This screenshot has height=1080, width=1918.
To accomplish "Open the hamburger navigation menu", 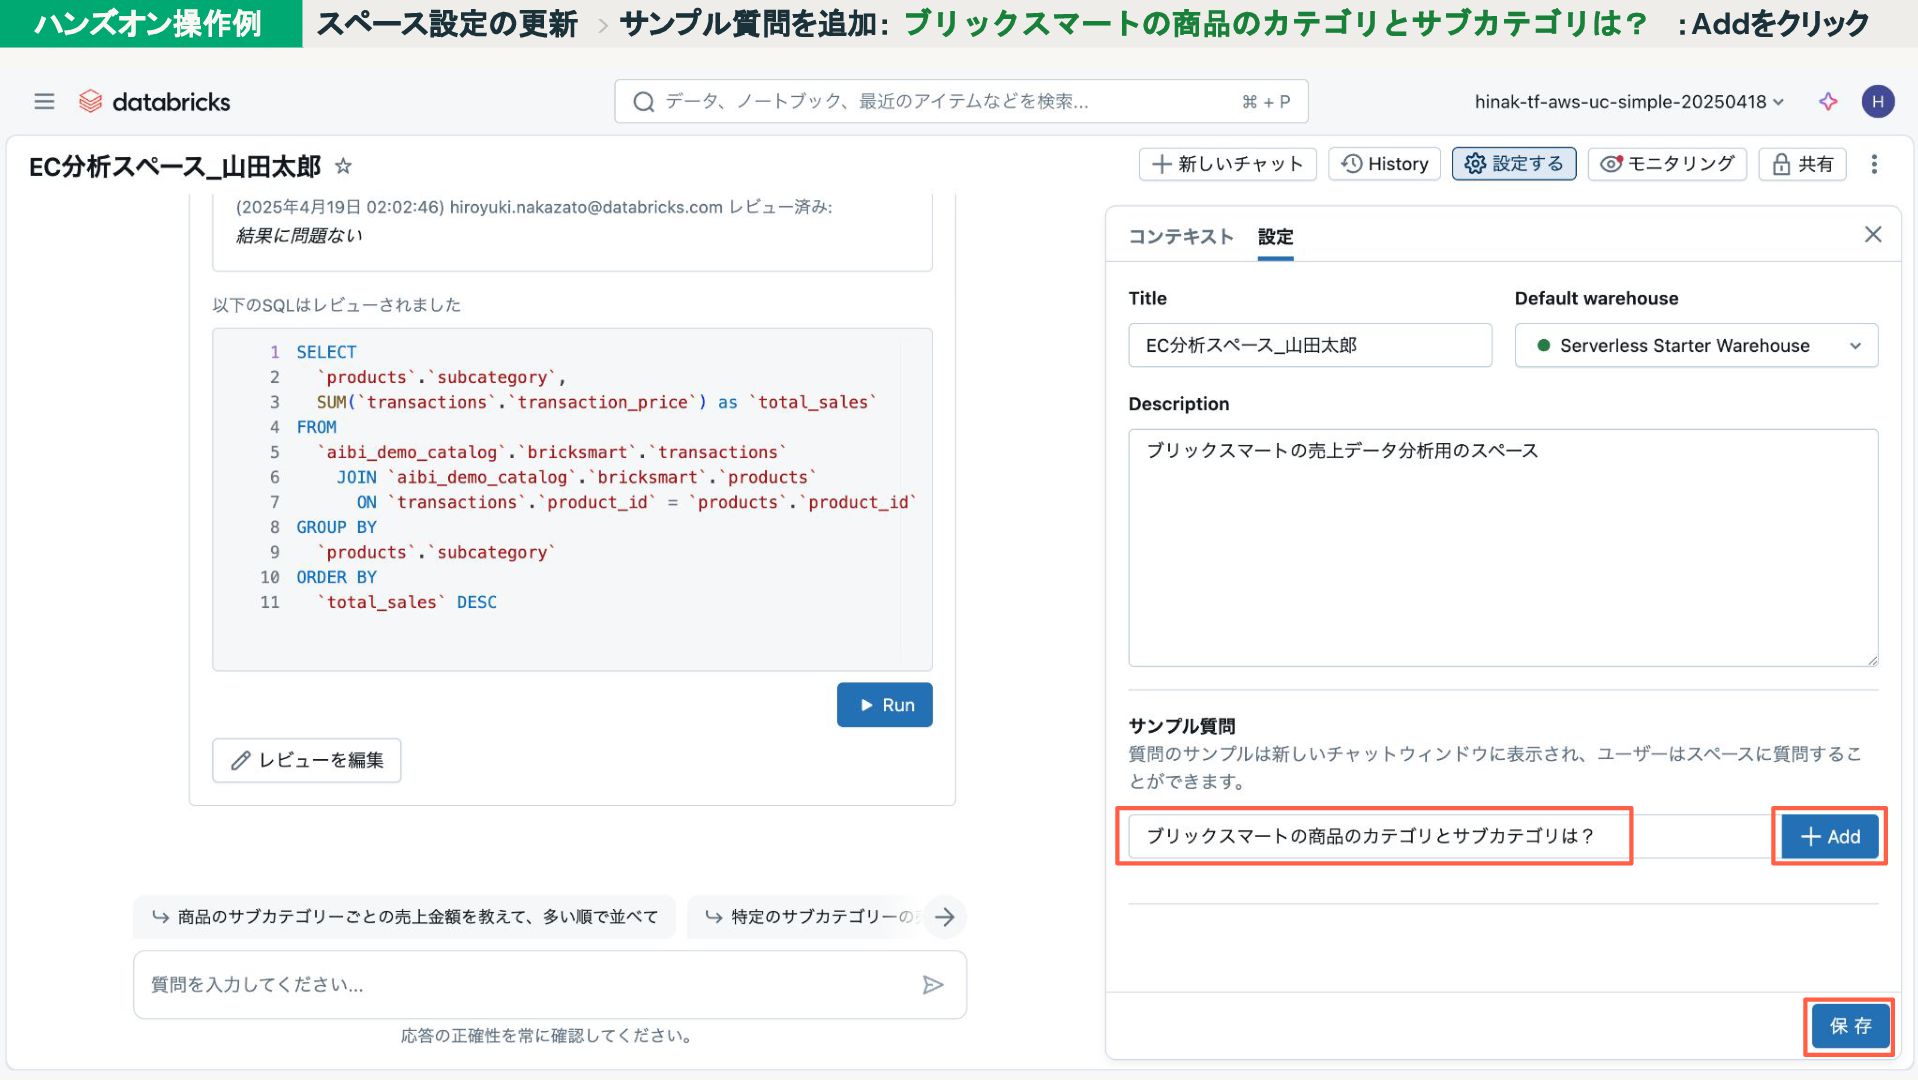I will click(44, 101).
